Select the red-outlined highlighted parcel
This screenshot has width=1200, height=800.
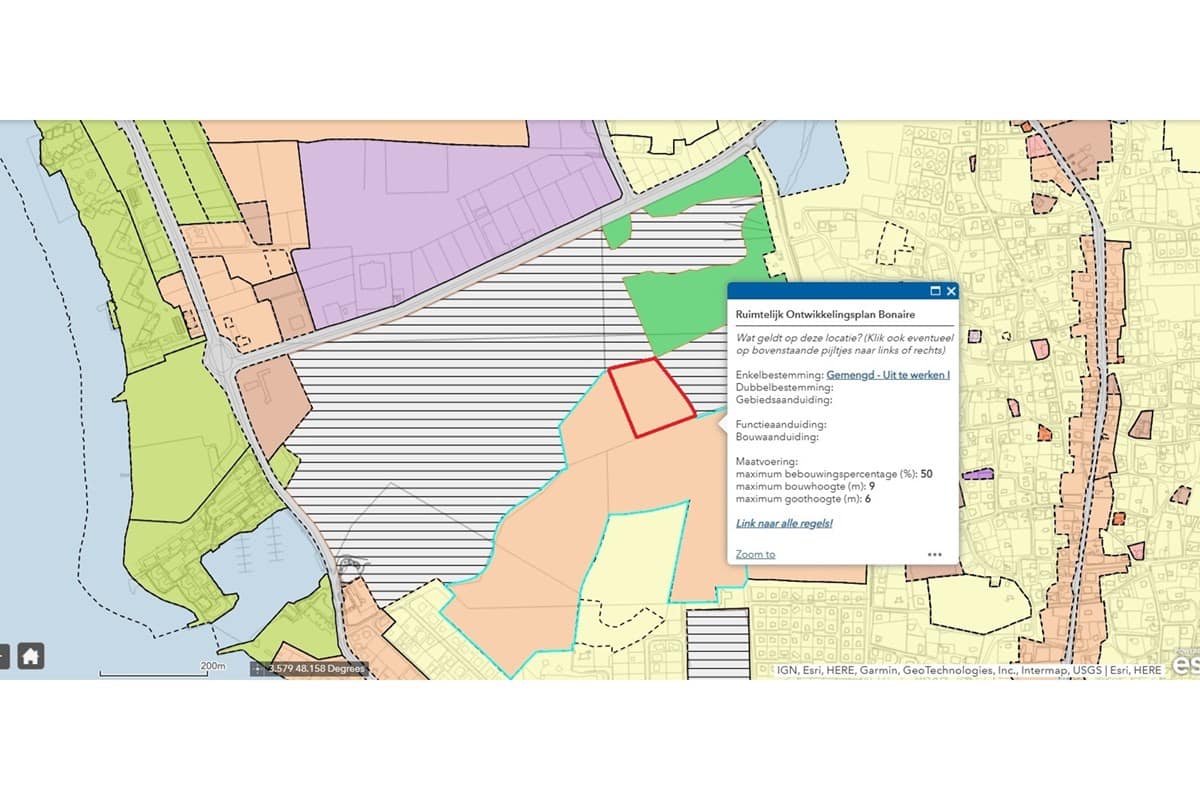point(651,397)
